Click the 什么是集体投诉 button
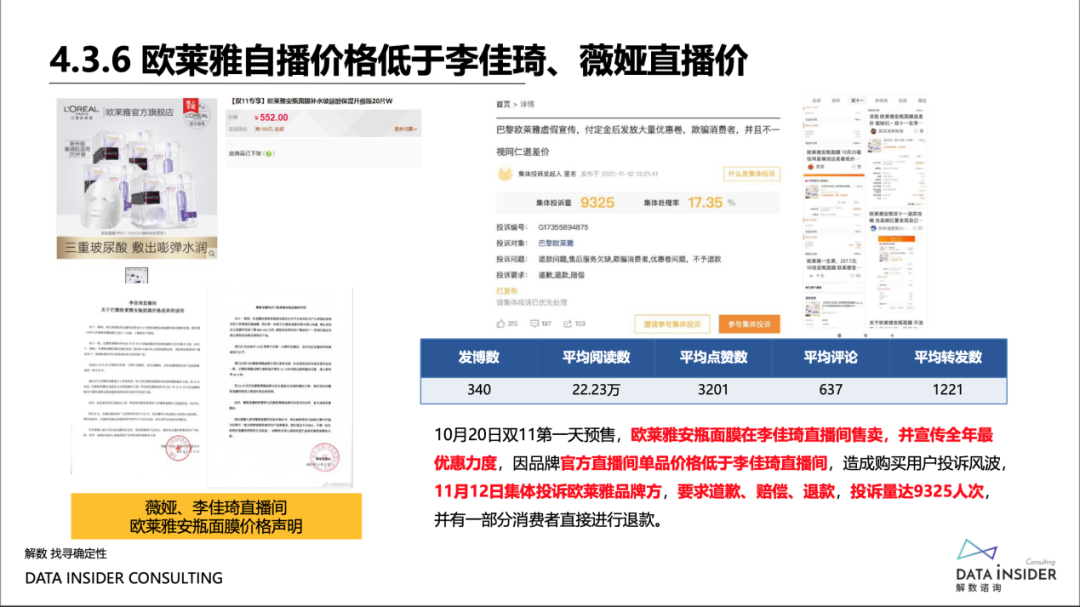The height and width of the screenshot is (607, 1080). (x=751, y=174)
